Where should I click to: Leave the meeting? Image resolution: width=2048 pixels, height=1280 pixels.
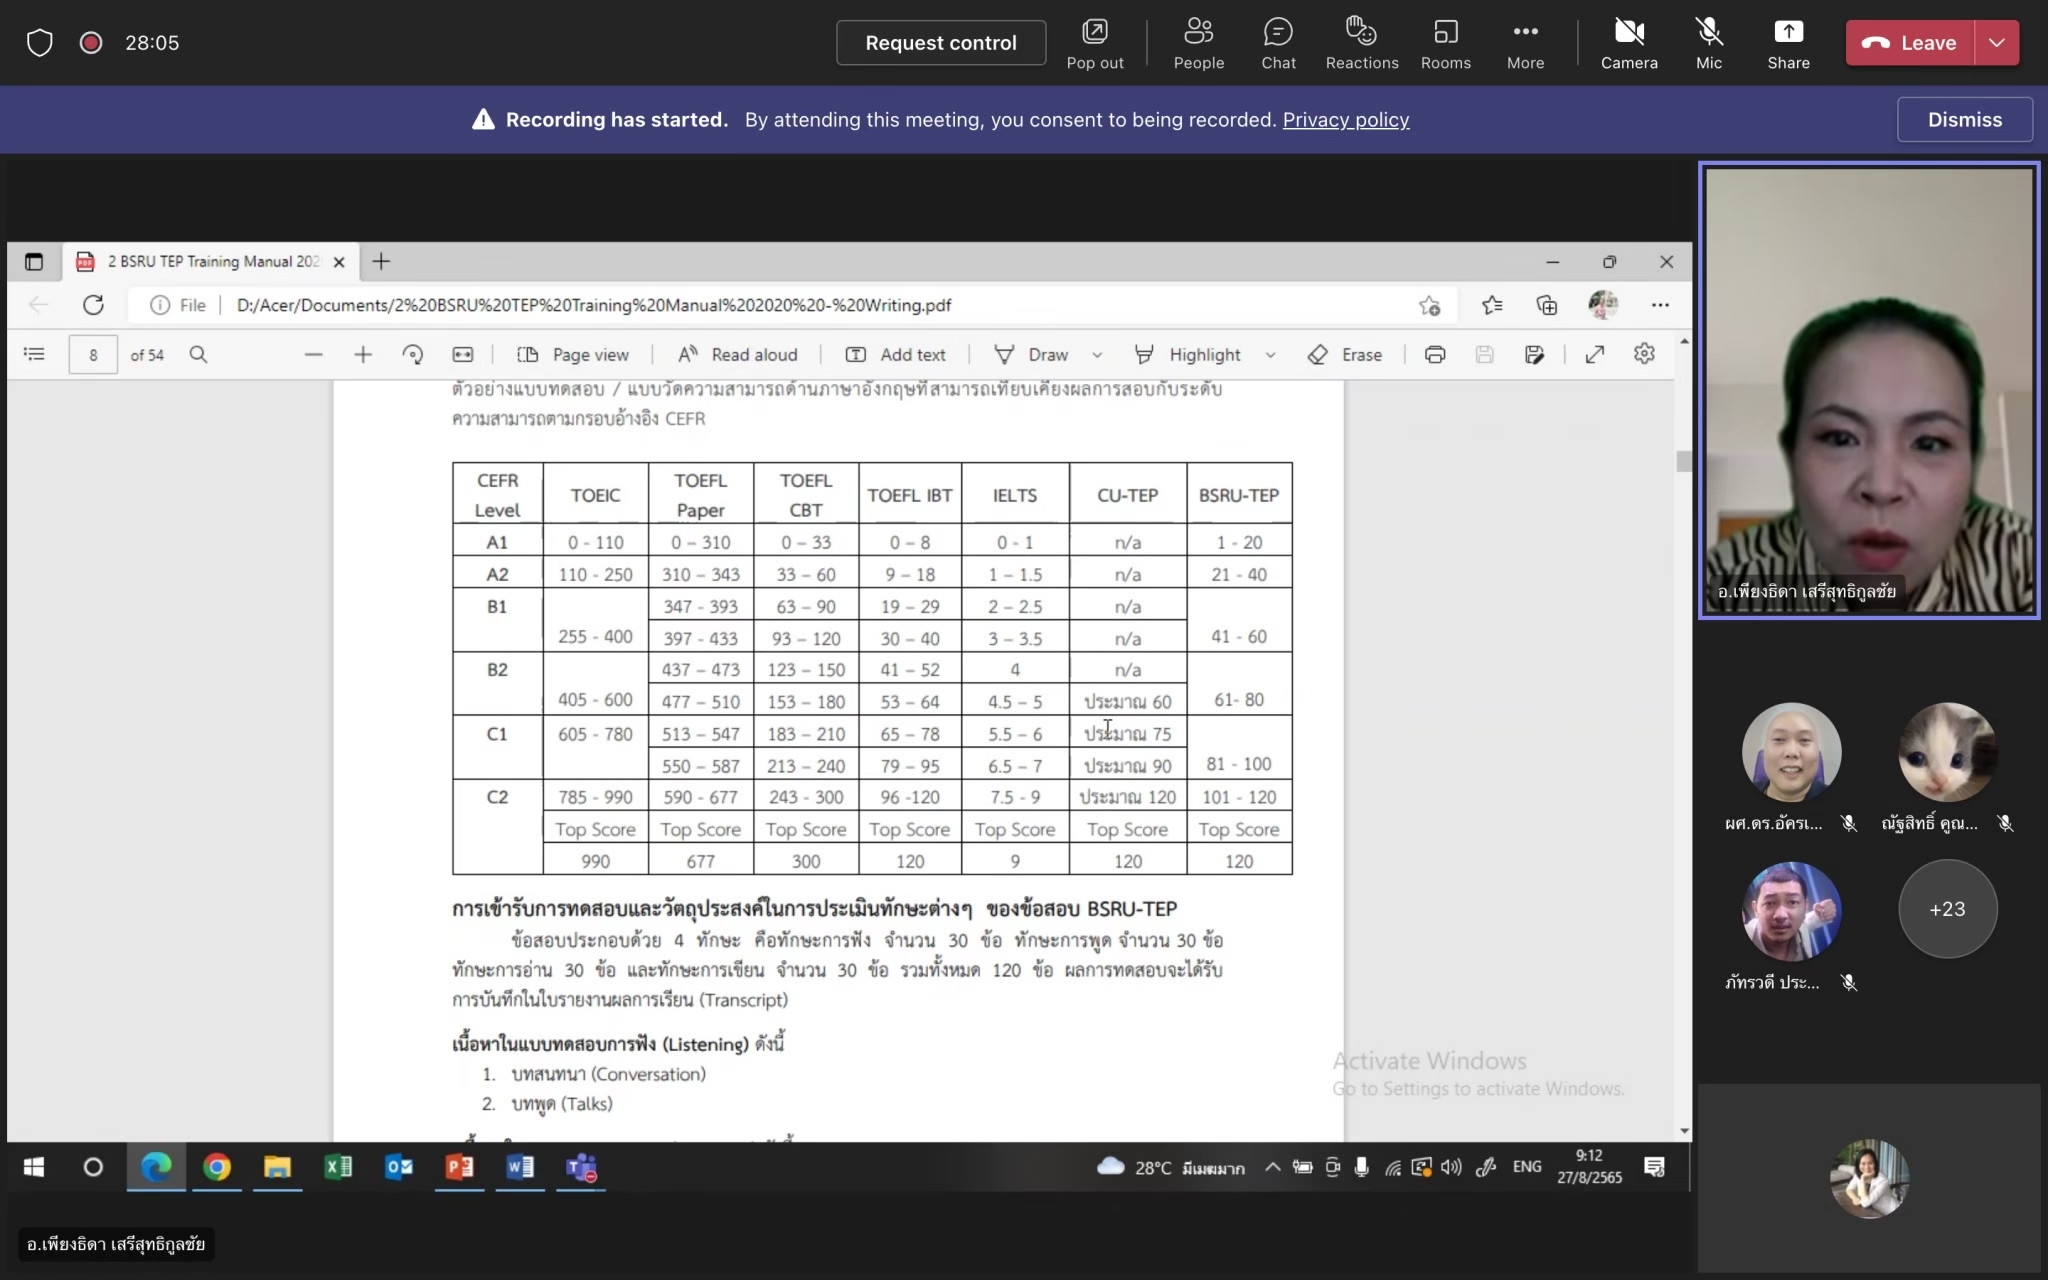click(x=1909, y=43)
